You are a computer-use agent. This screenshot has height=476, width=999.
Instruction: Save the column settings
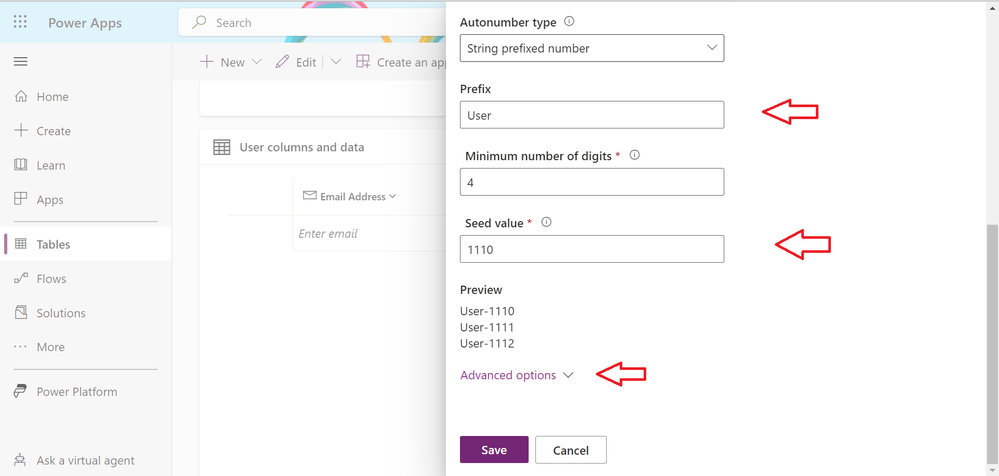coord(494,450)
